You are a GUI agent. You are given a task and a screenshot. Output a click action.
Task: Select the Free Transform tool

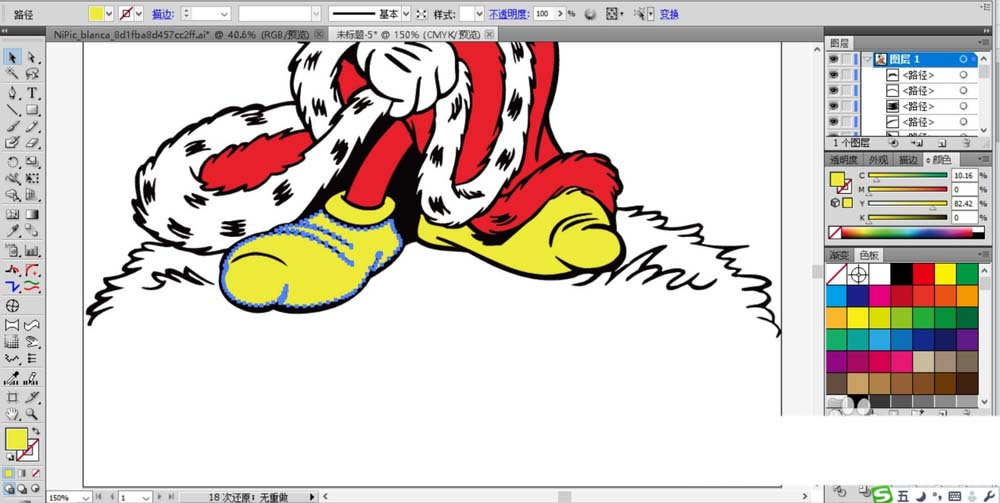[32, 179]
